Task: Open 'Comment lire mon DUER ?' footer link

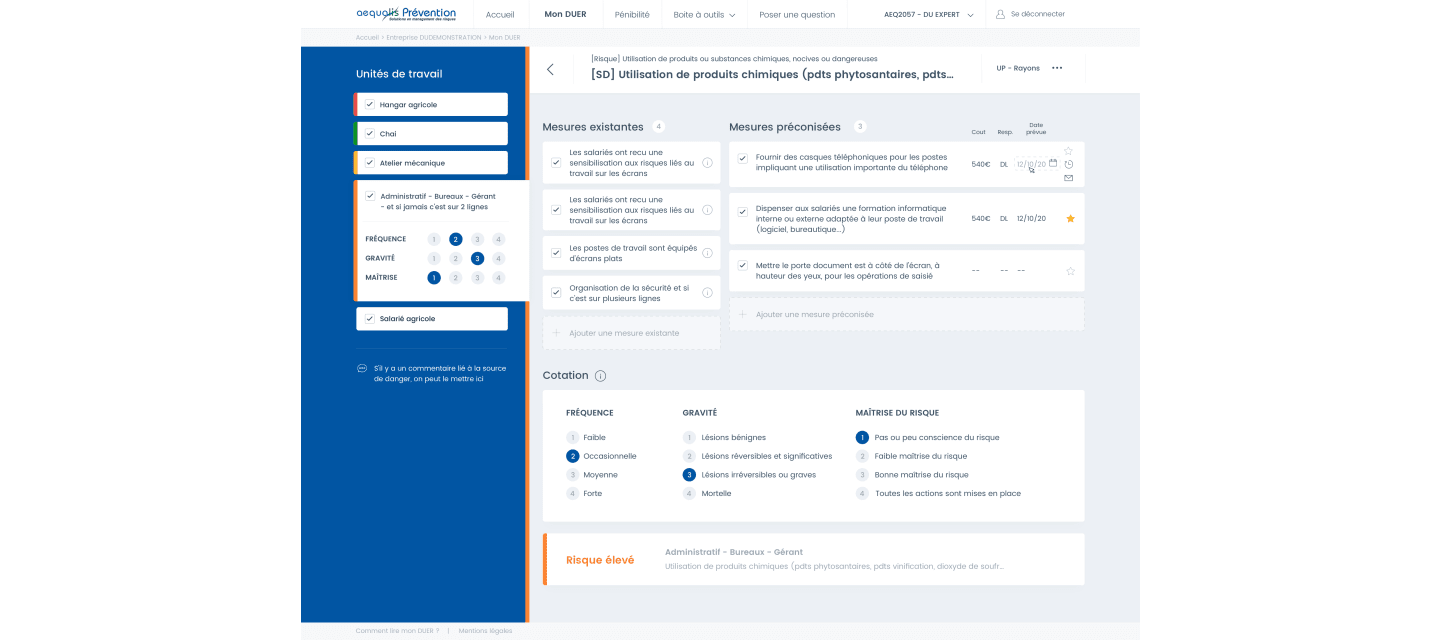Action: [397, 631]
